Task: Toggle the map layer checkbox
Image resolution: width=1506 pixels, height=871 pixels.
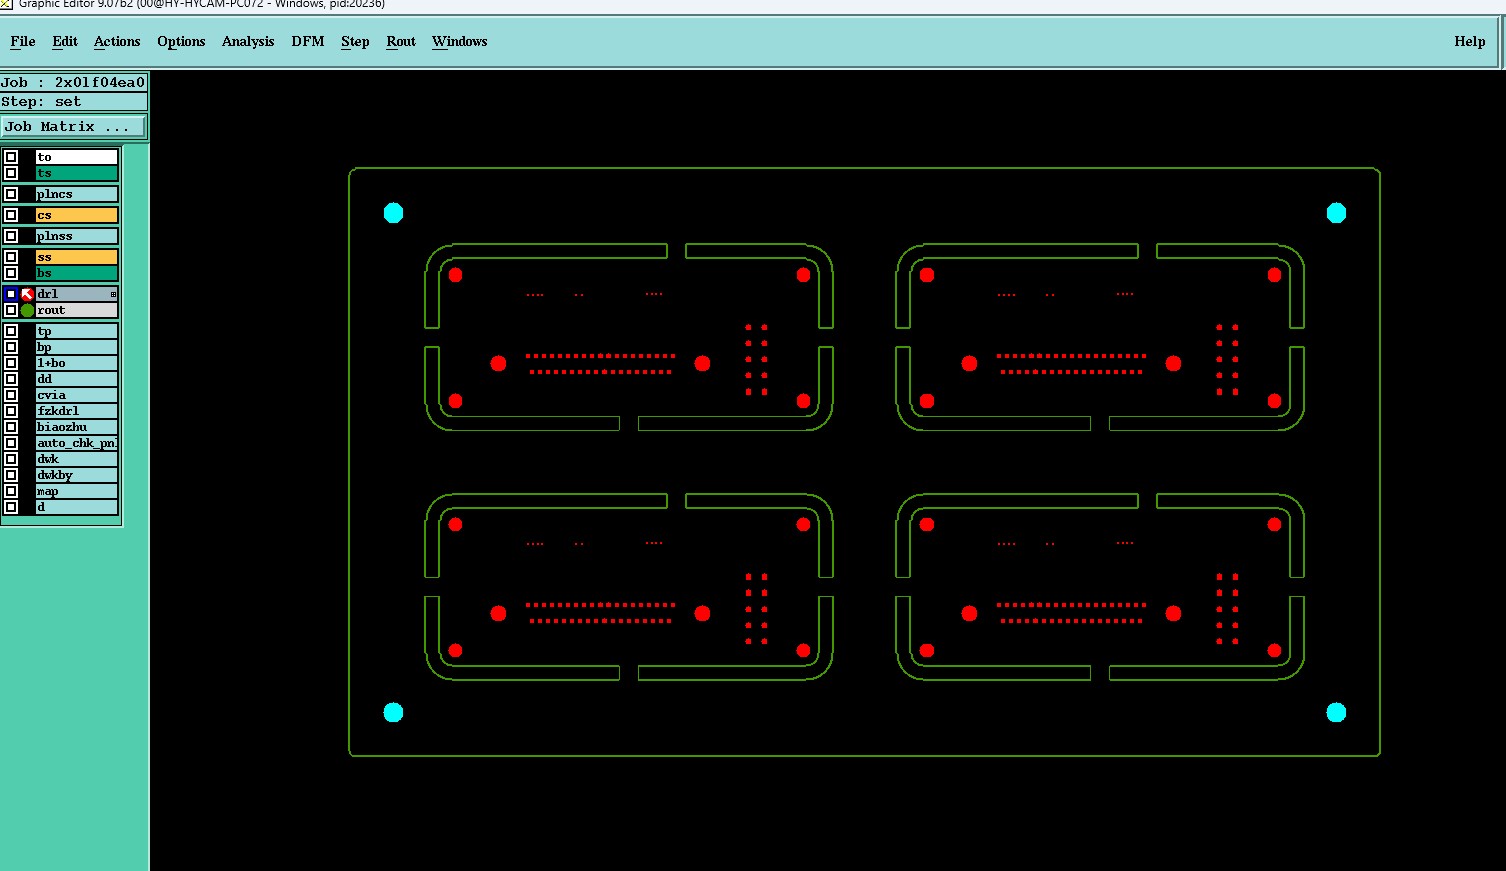Action: click(11, 491)
